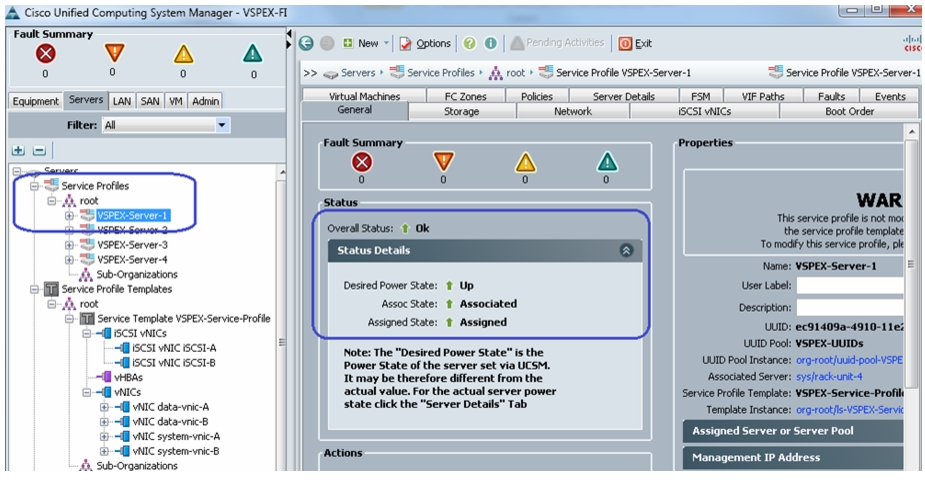Click the green Help question icon
Screen dimensions: 925x483
pos(470,43)
